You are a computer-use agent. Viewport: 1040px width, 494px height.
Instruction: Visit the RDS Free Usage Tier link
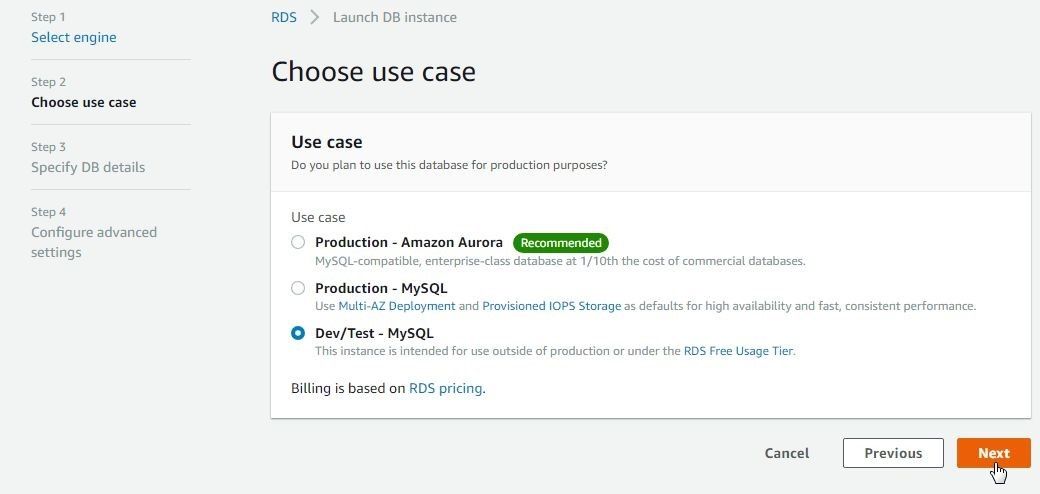(x=738, y=351)
